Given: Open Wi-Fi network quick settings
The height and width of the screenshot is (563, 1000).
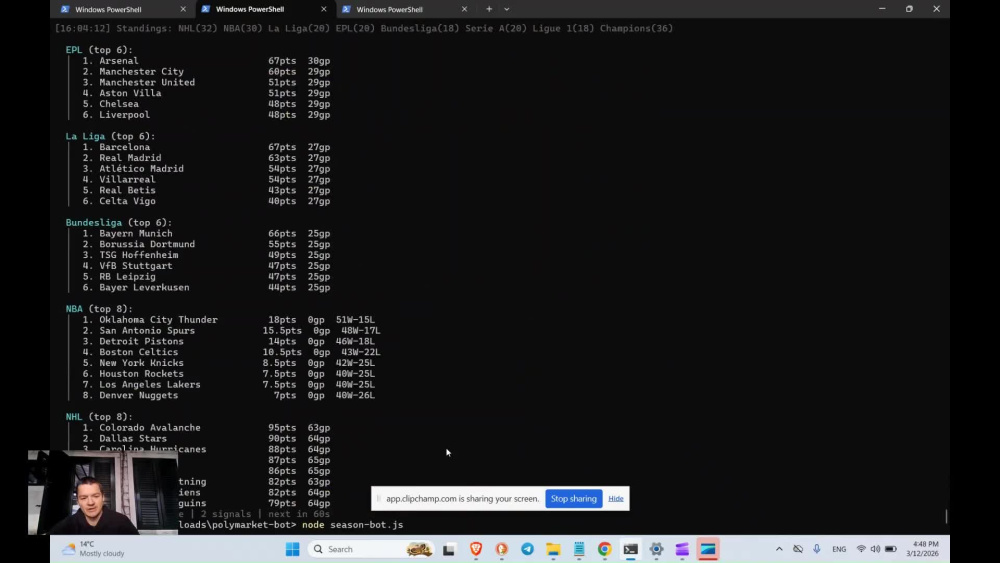Looking at the screenshot, I should click(861, 549).
